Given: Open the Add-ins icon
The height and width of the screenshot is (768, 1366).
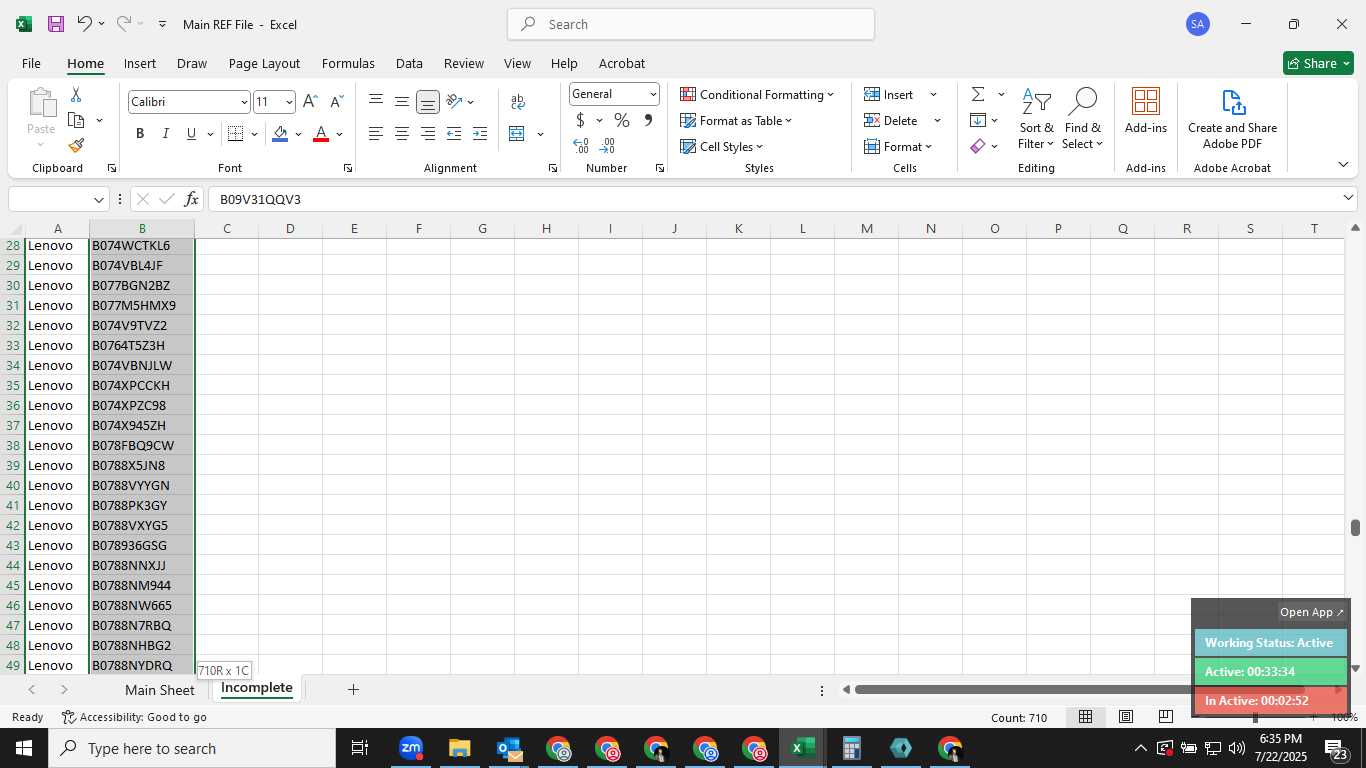Looking at the screenshot, I should [x=1146, y=102].
